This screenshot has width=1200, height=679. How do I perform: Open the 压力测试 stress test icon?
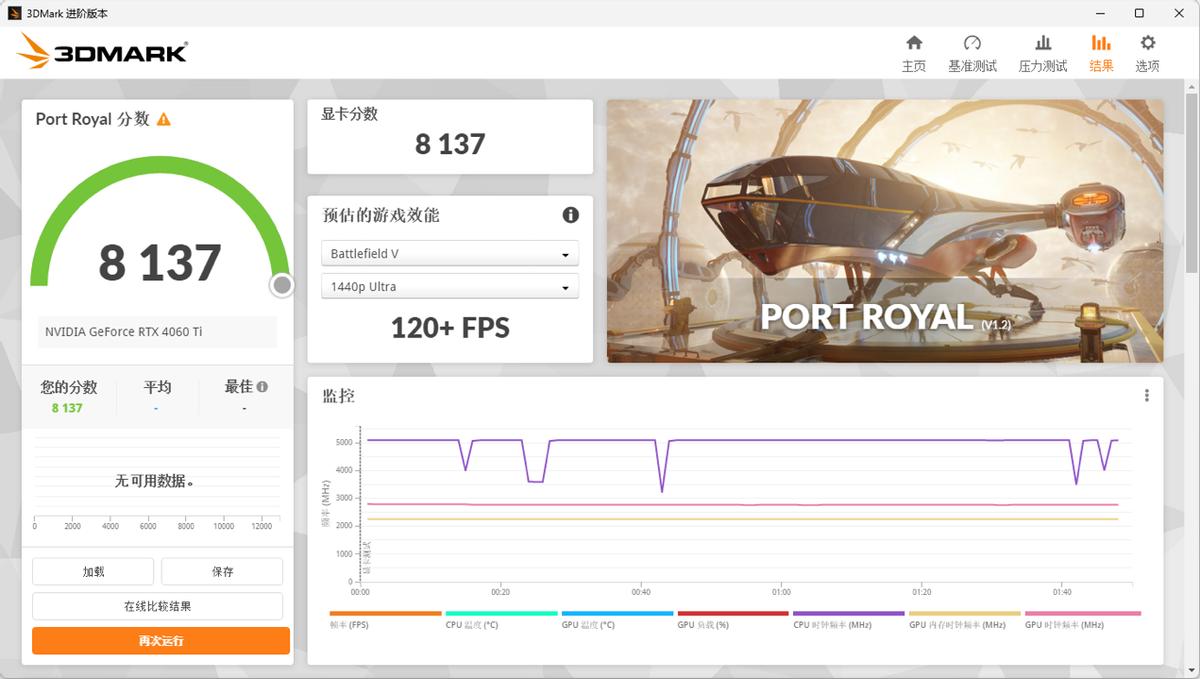pos(1043,52)
